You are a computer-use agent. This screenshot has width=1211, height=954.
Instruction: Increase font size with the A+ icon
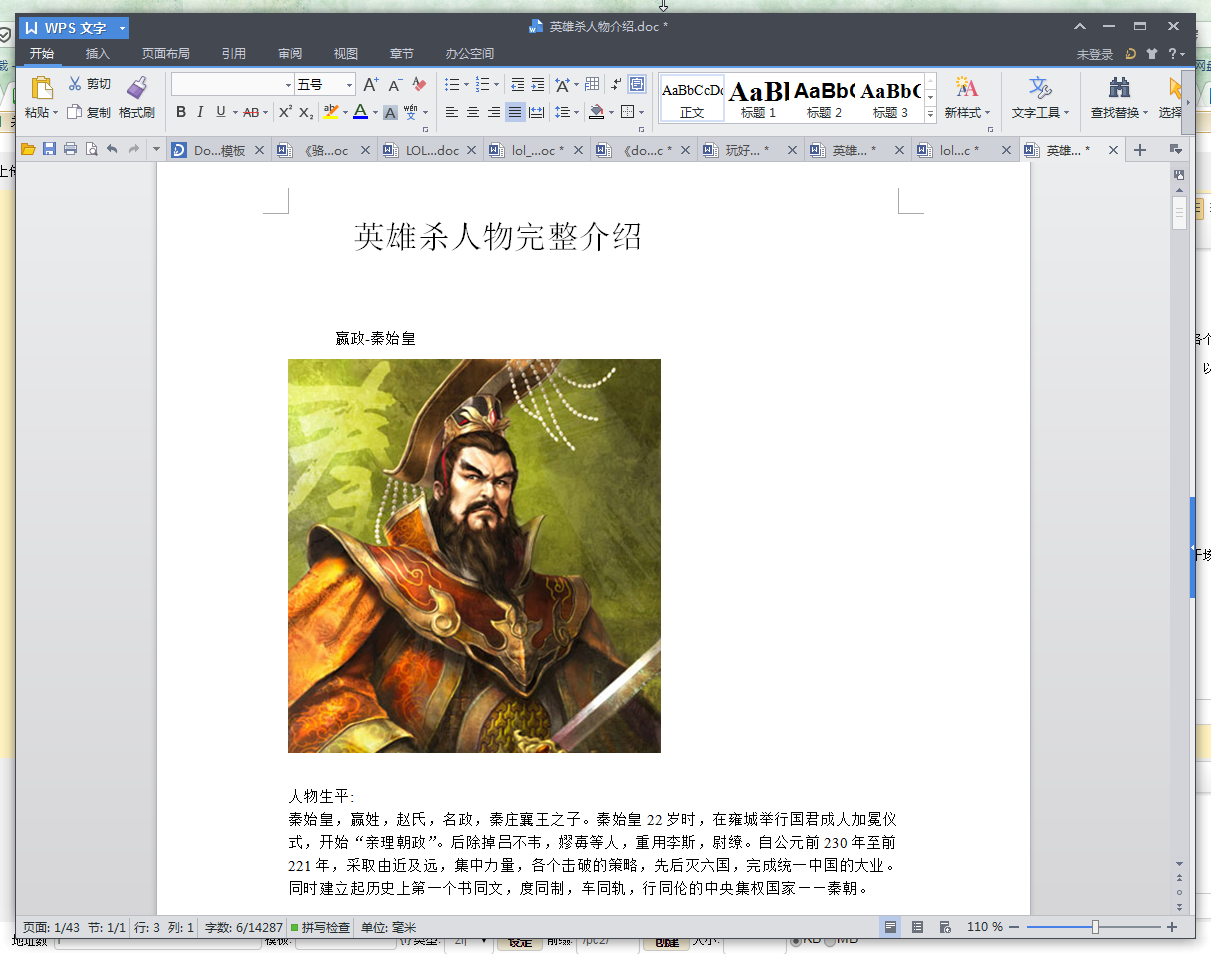point(370,85)
